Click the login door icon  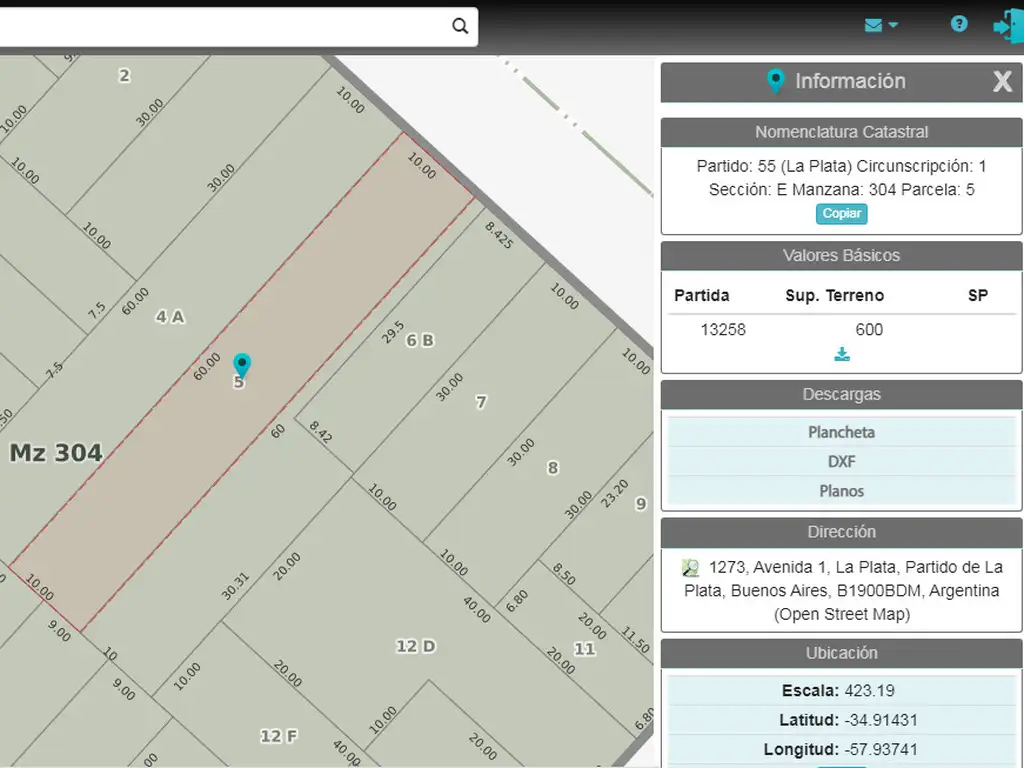click(1005, 26)
